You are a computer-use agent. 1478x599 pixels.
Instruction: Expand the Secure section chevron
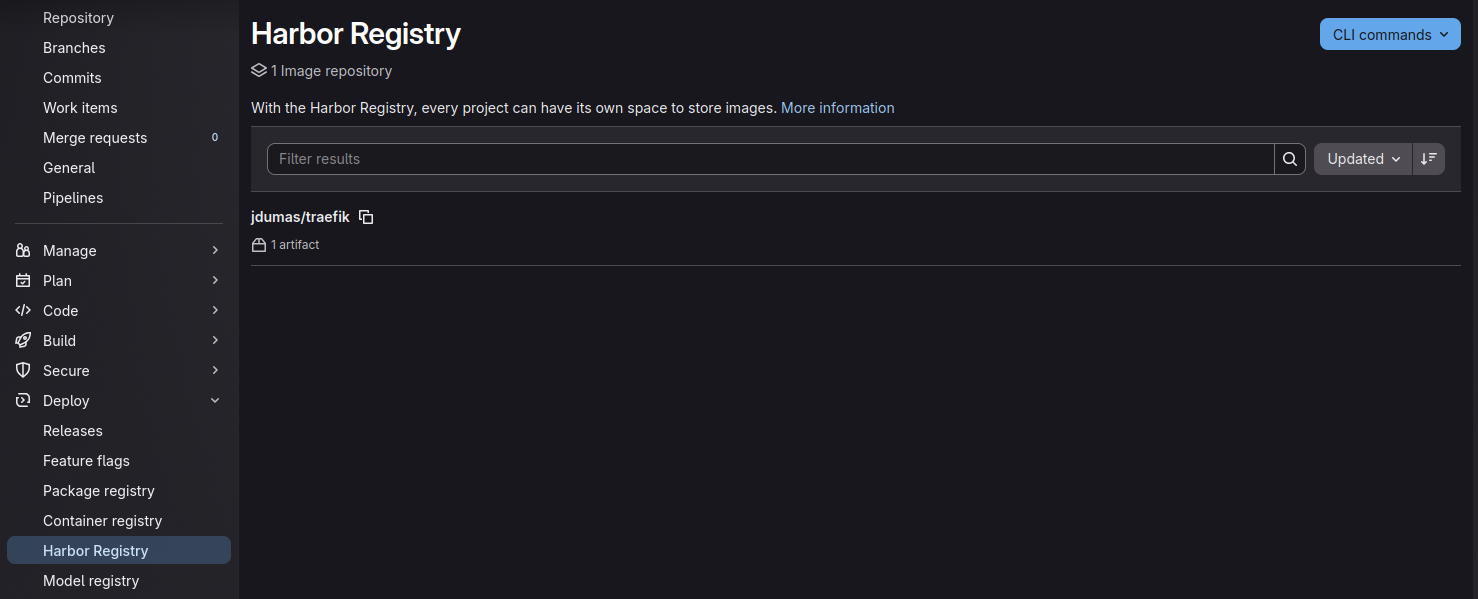pos(215,371)
